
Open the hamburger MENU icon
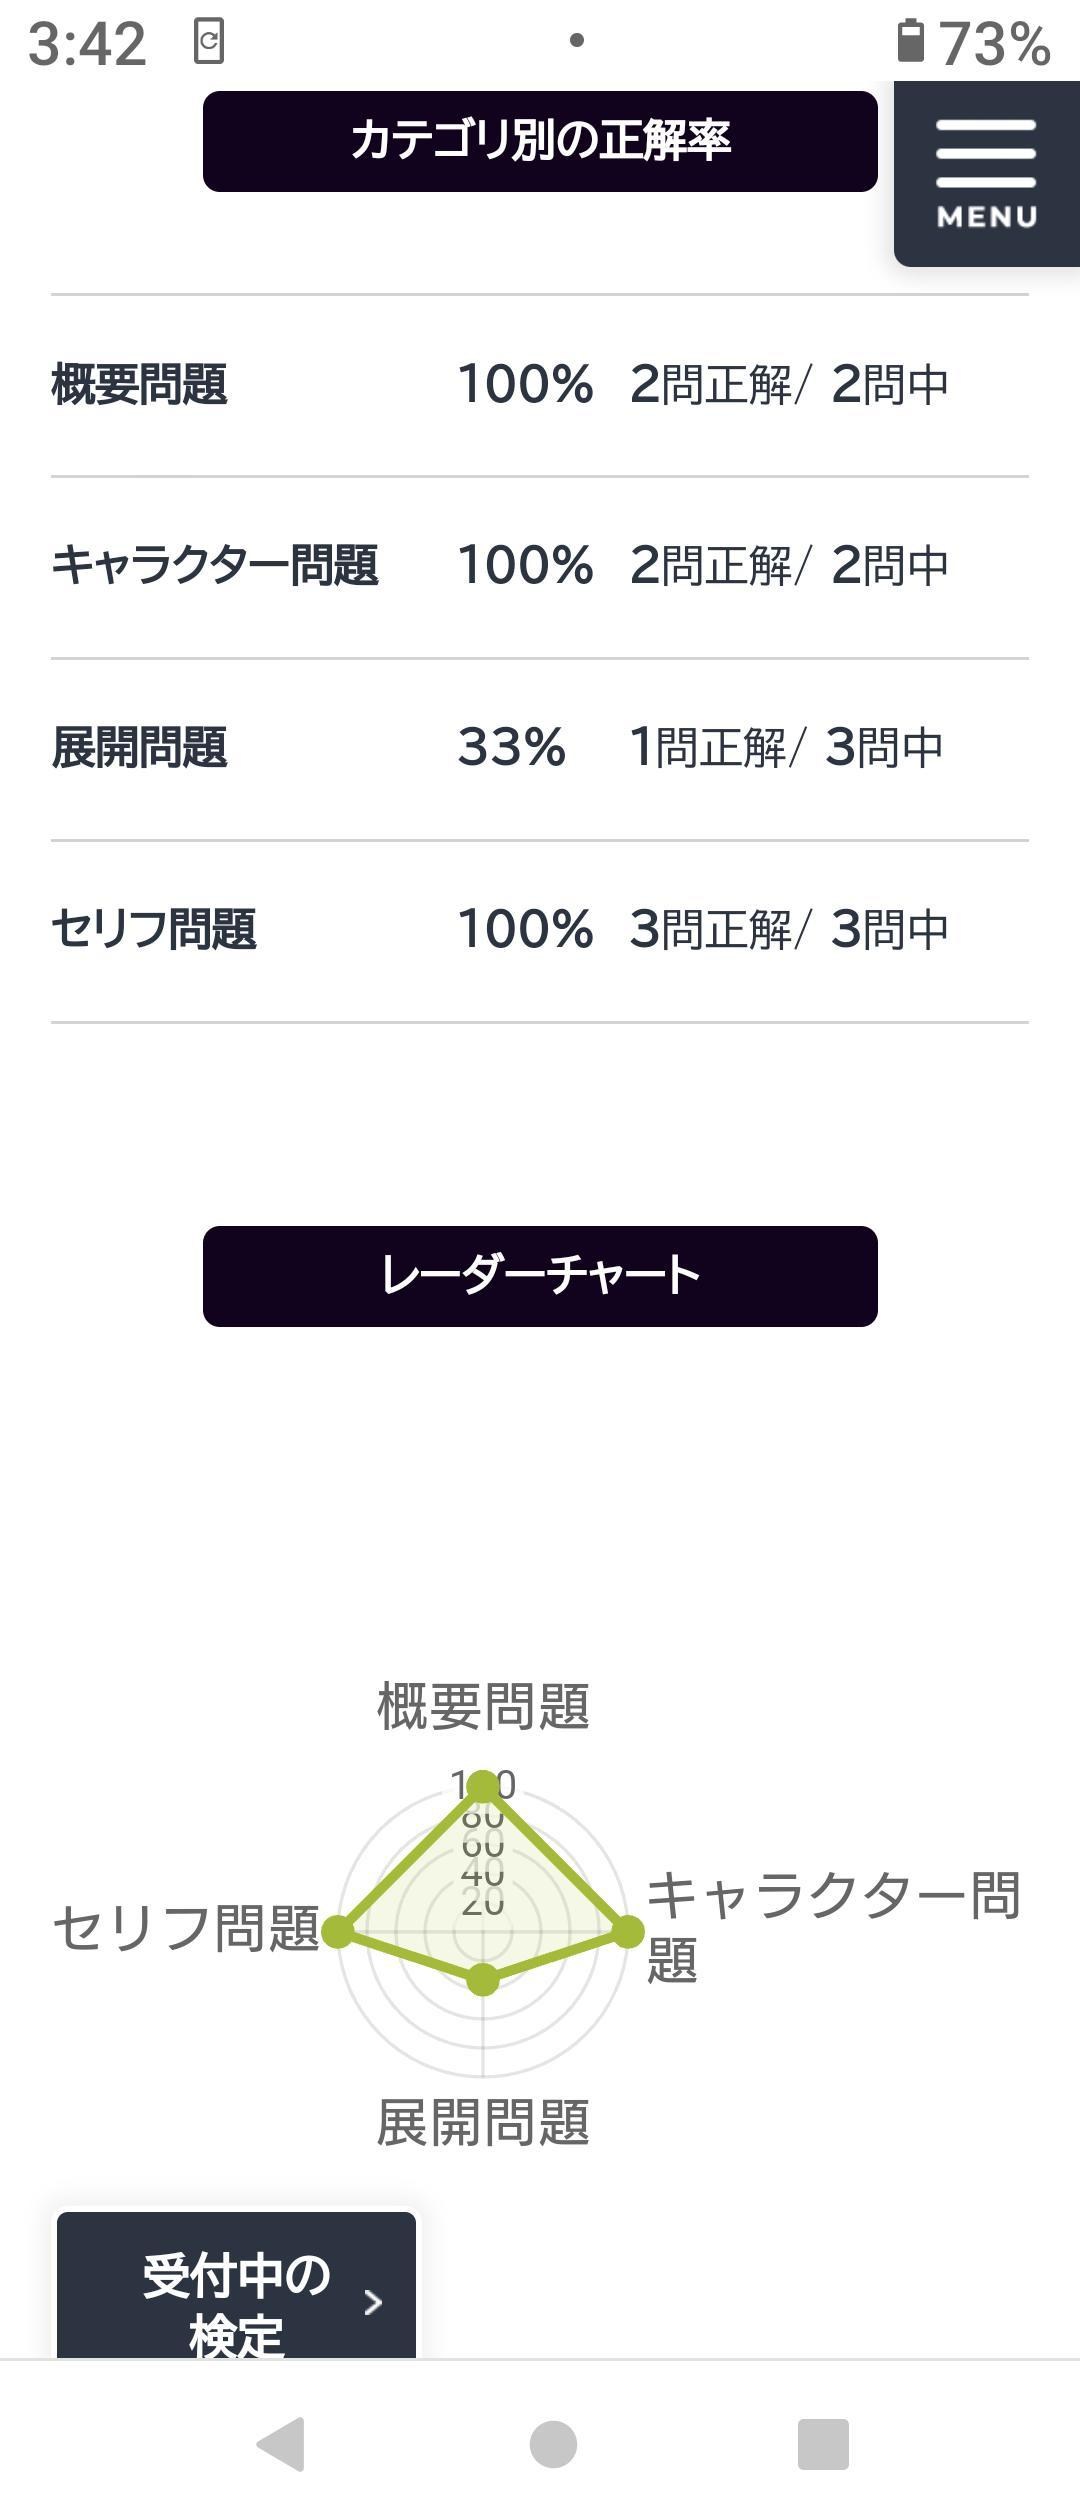pyautogui.click(x=986, y=174)
